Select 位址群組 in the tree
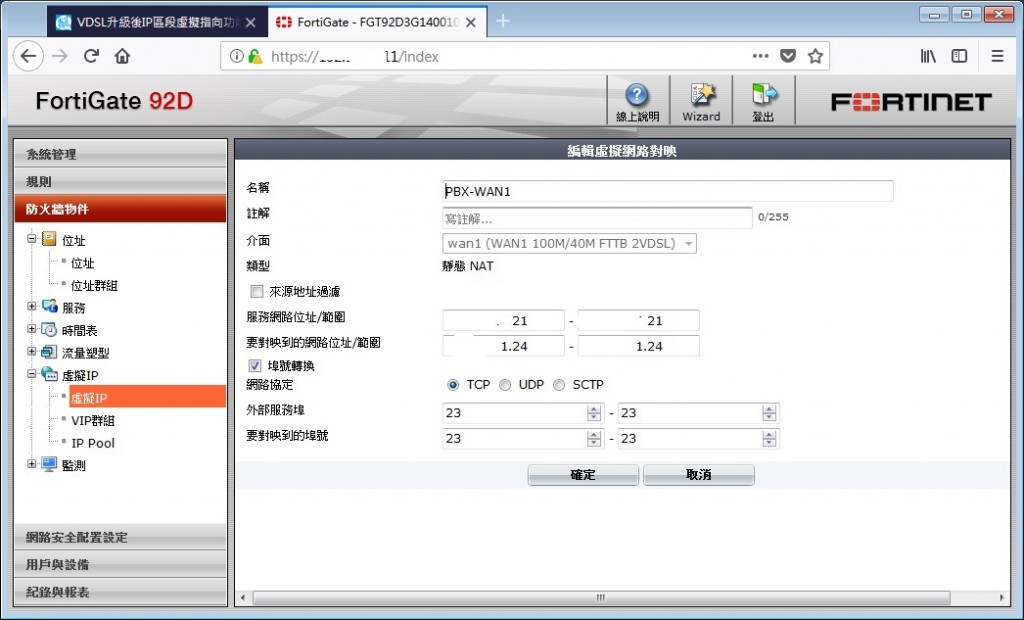Viewport: 1024px width, 620px height. click(x=94, y=286)
